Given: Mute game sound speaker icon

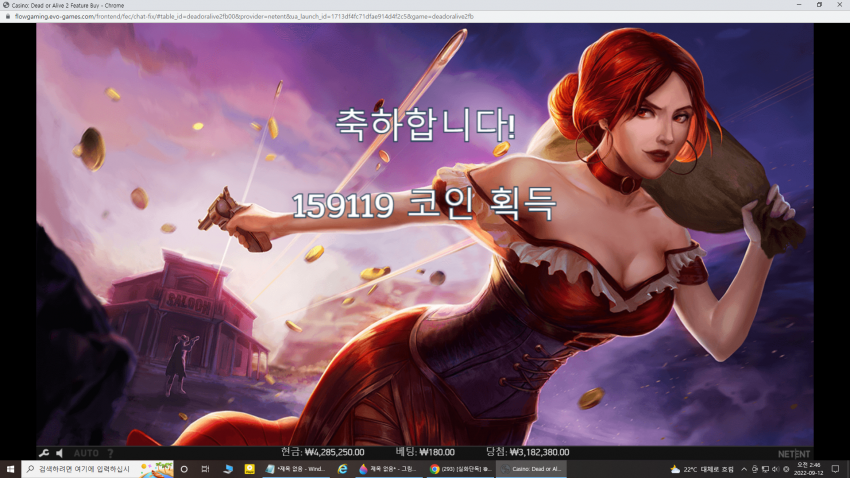Looking at the screenshot, I should (60, 453).
